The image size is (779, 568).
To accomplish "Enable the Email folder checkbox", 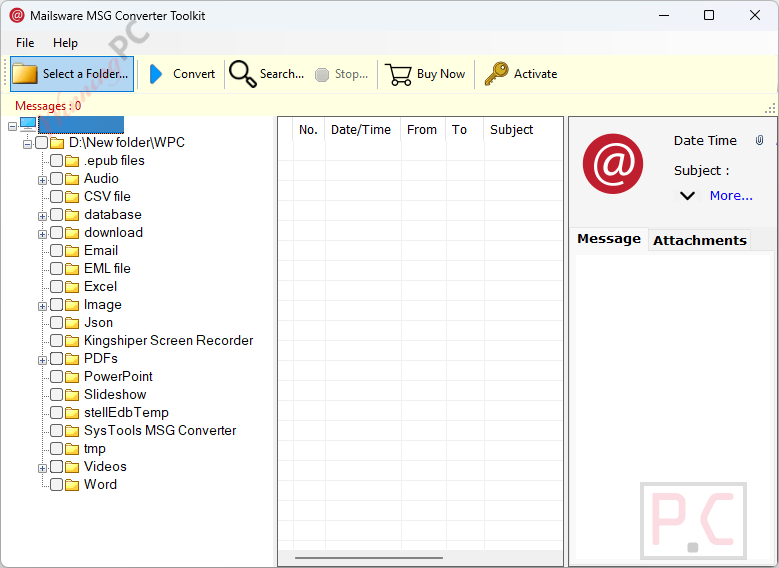I will click(x=57, y=250).
